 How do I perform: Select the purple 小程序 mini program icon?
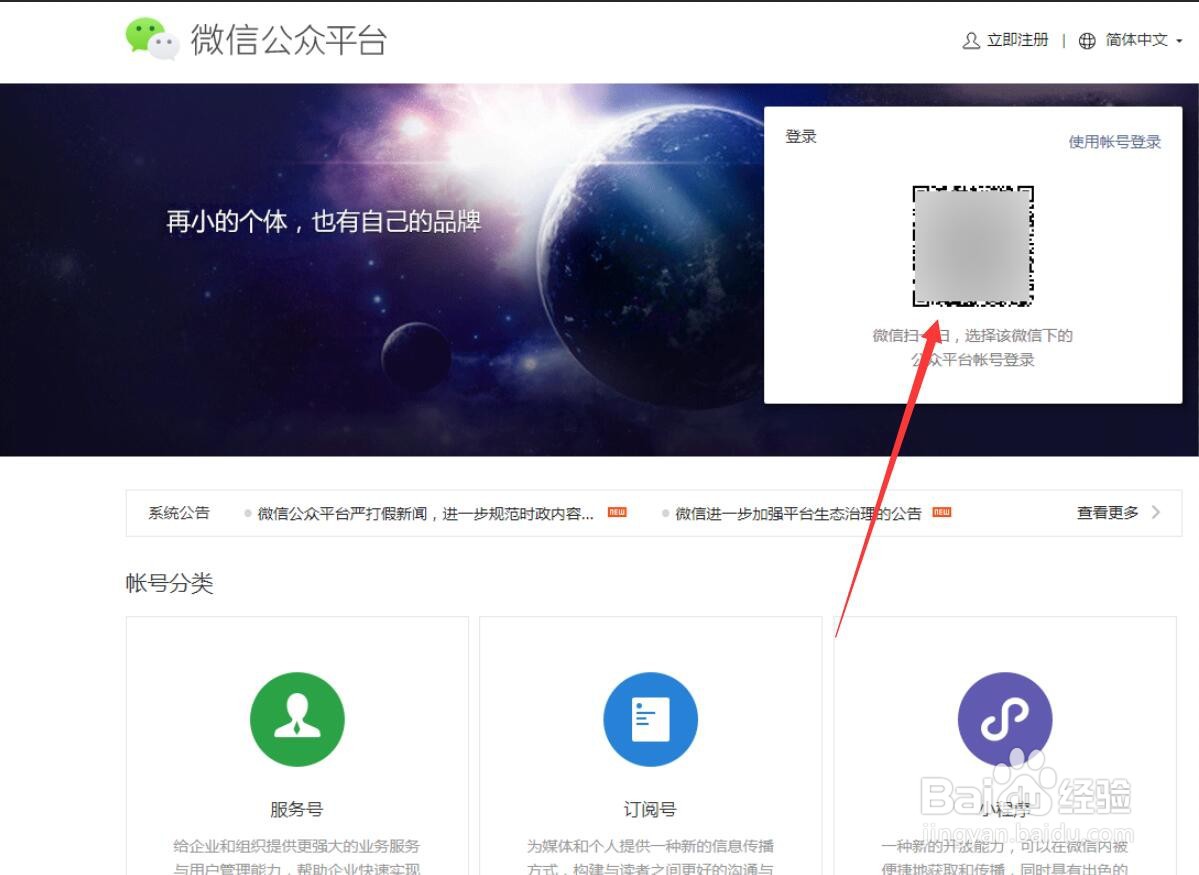click(x=1005, y=718)
